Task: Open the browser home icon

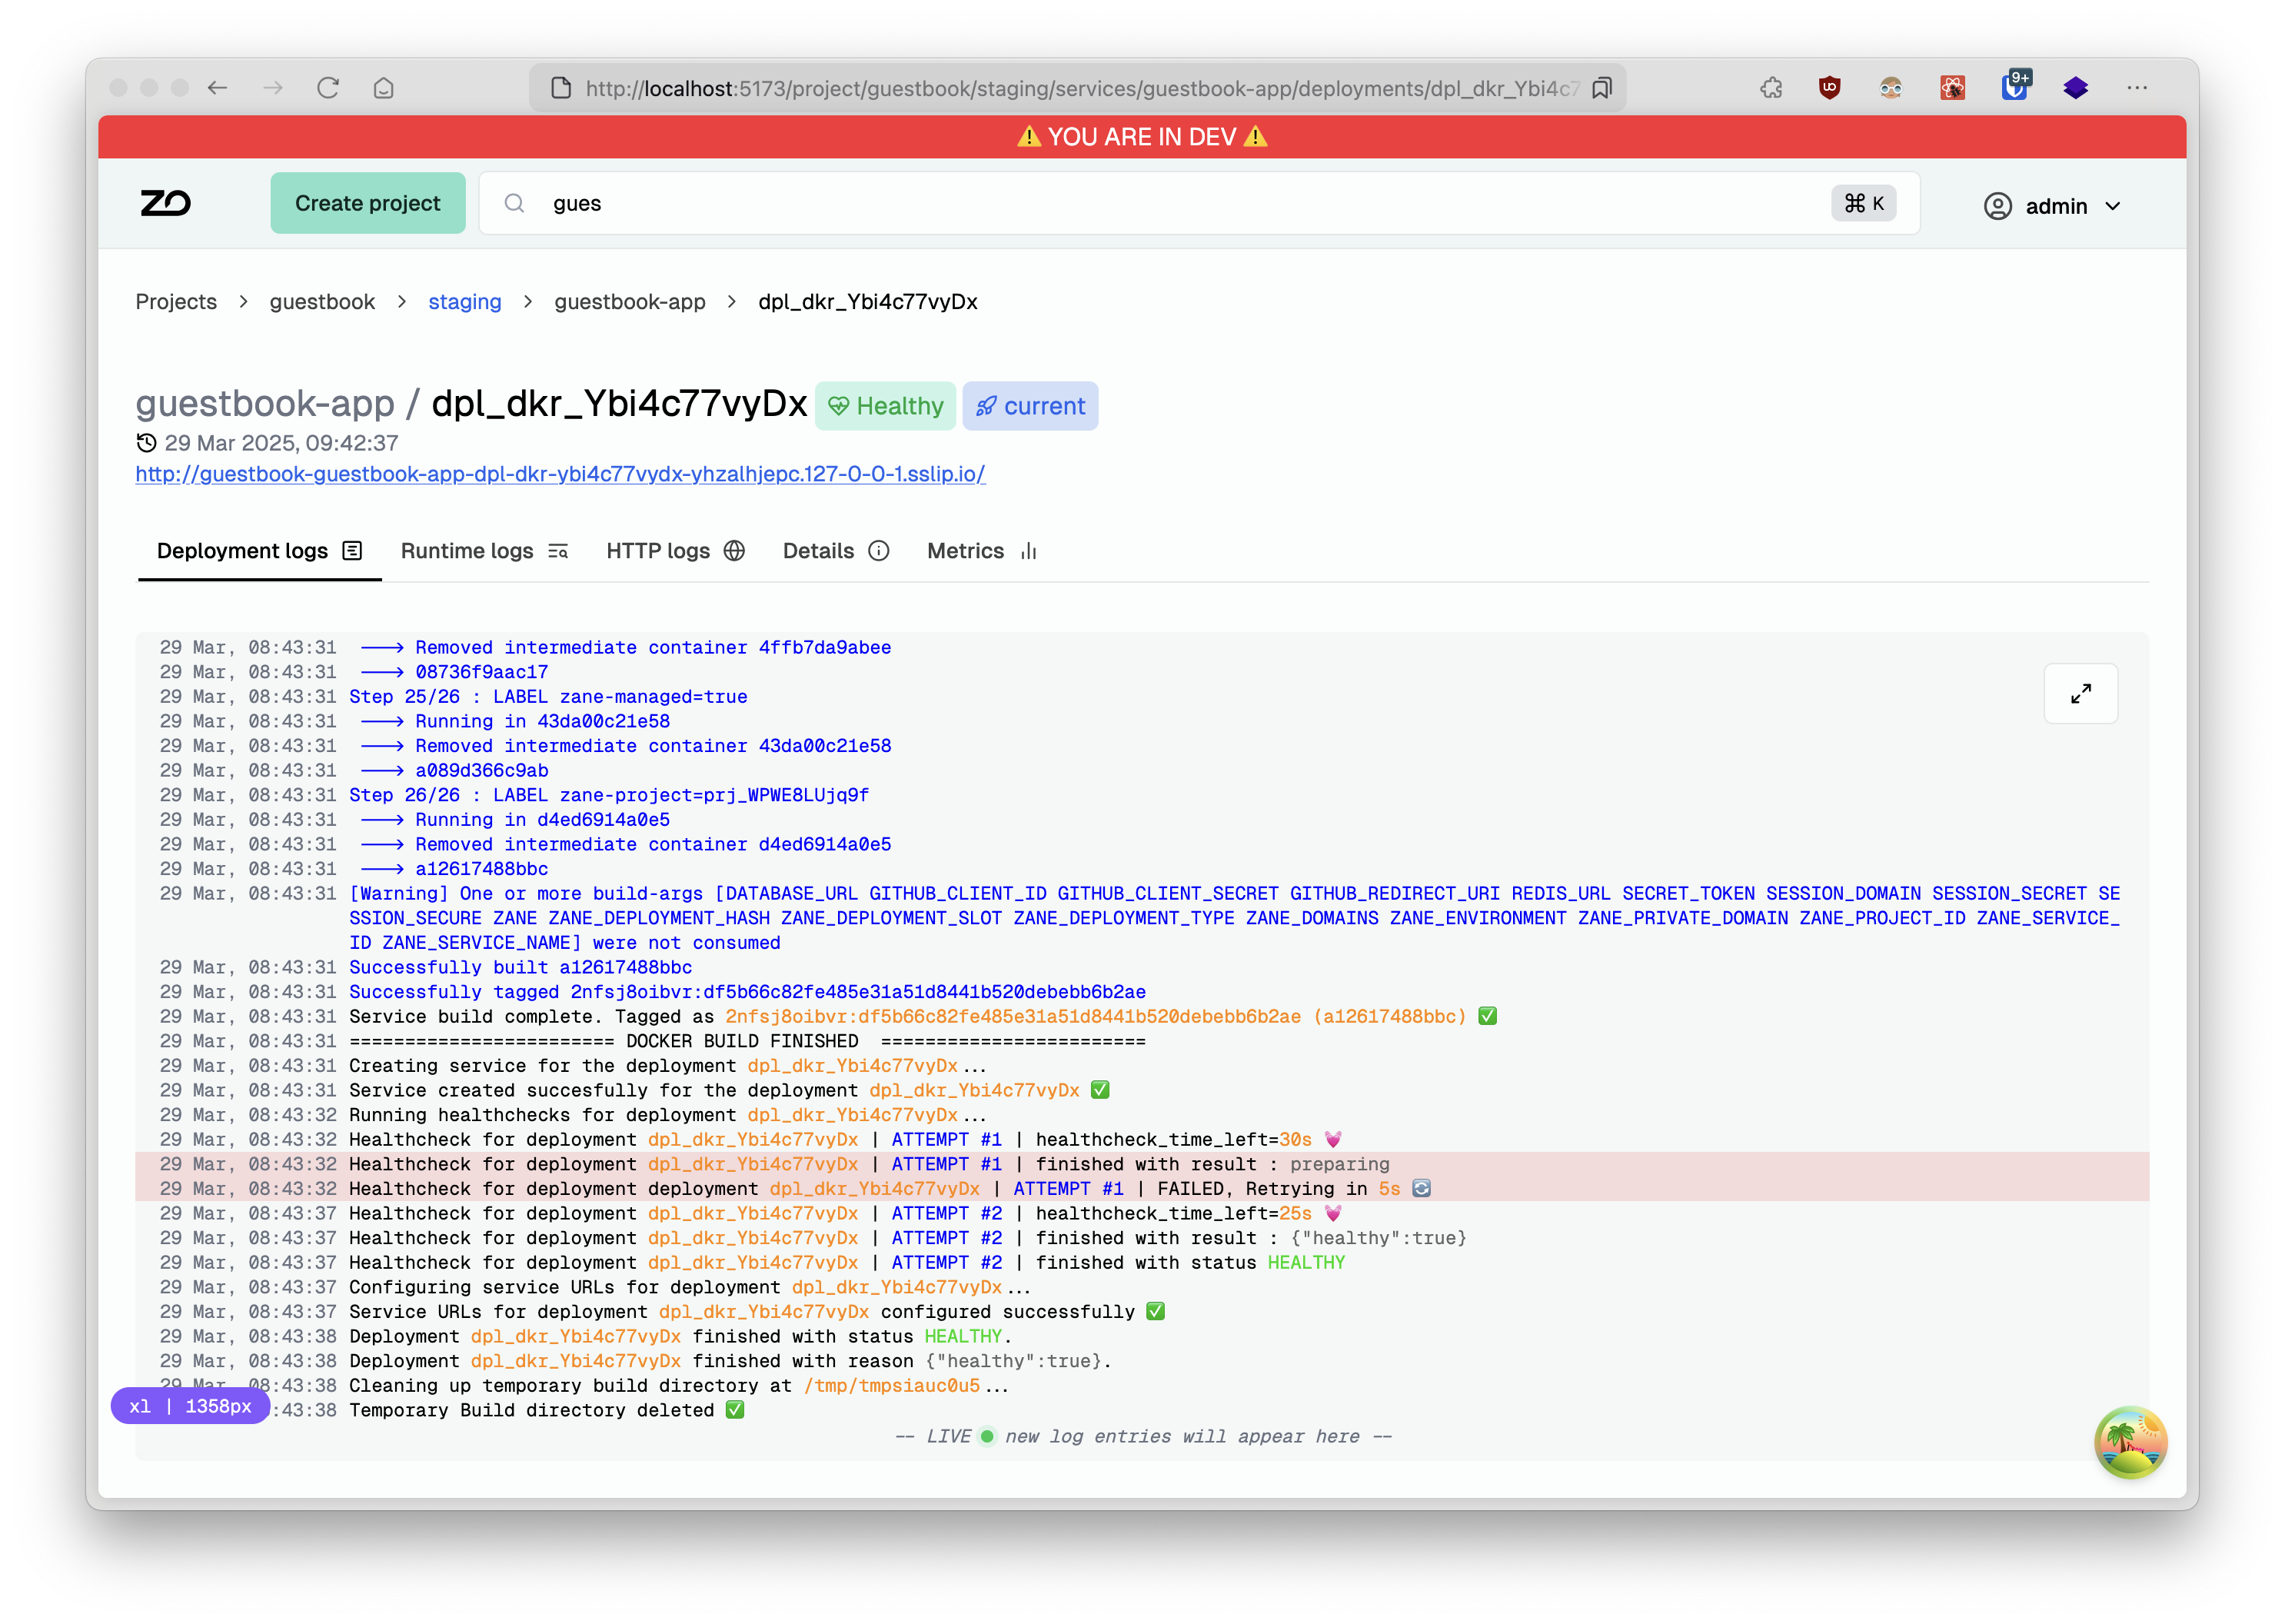Action: pos(383,88)
